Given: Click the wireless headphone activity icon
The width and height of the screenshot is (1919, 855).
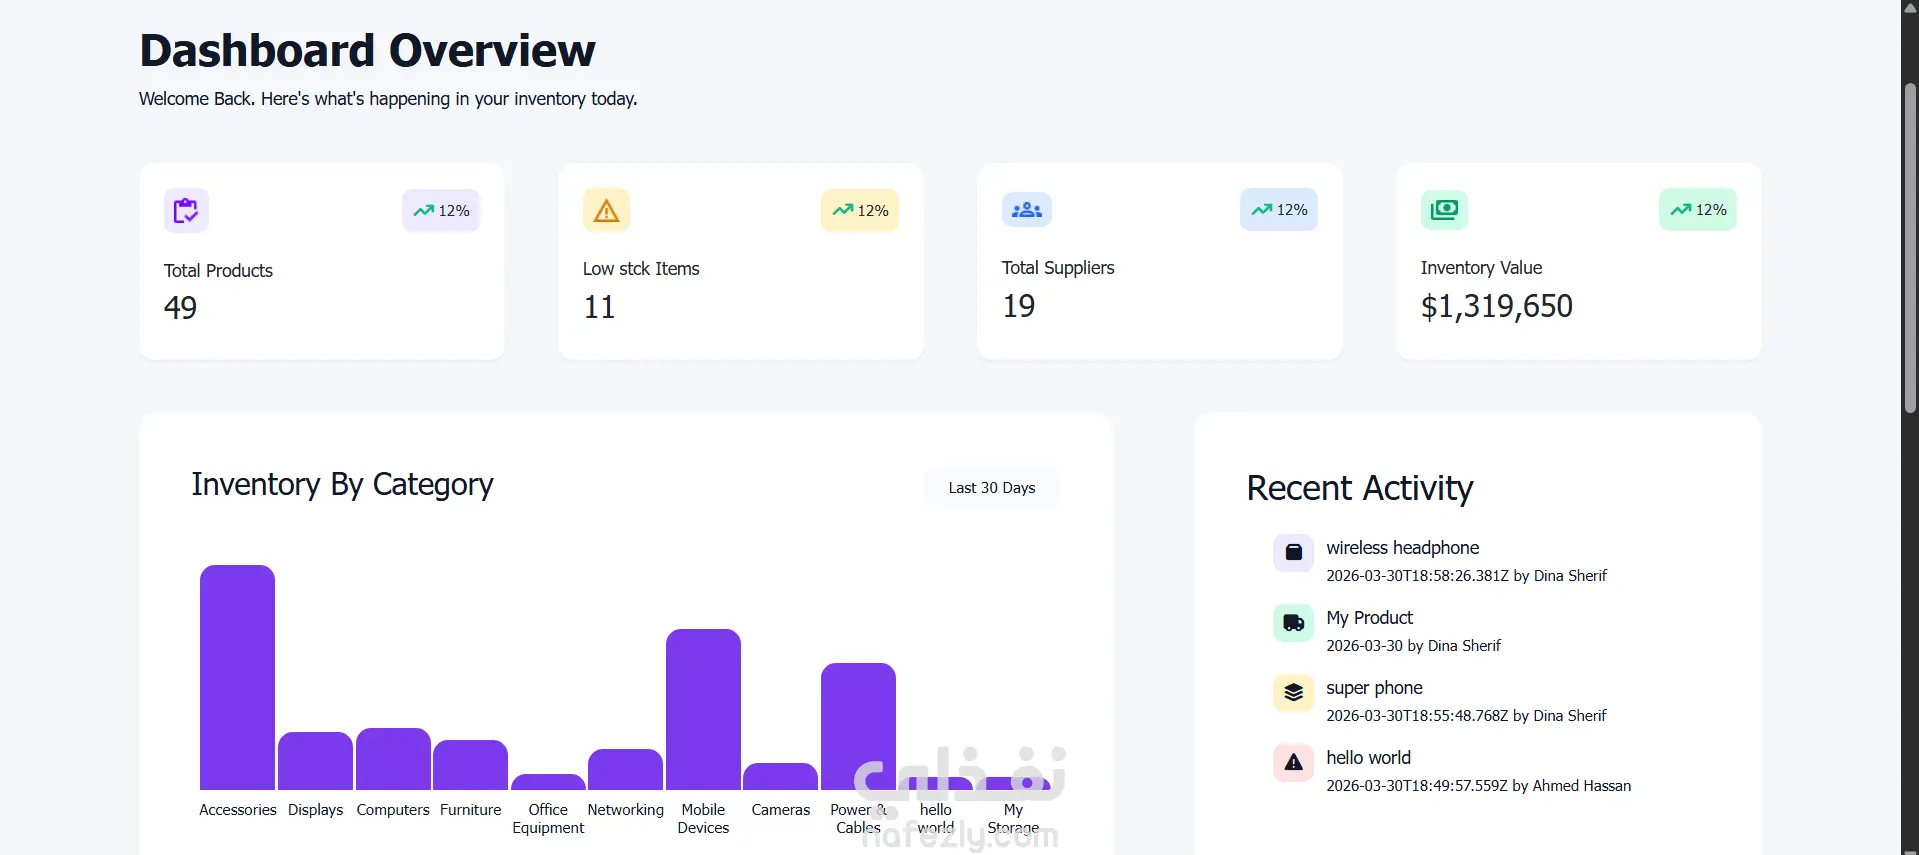Looking at the screenshot, I should coord(1293,552).
